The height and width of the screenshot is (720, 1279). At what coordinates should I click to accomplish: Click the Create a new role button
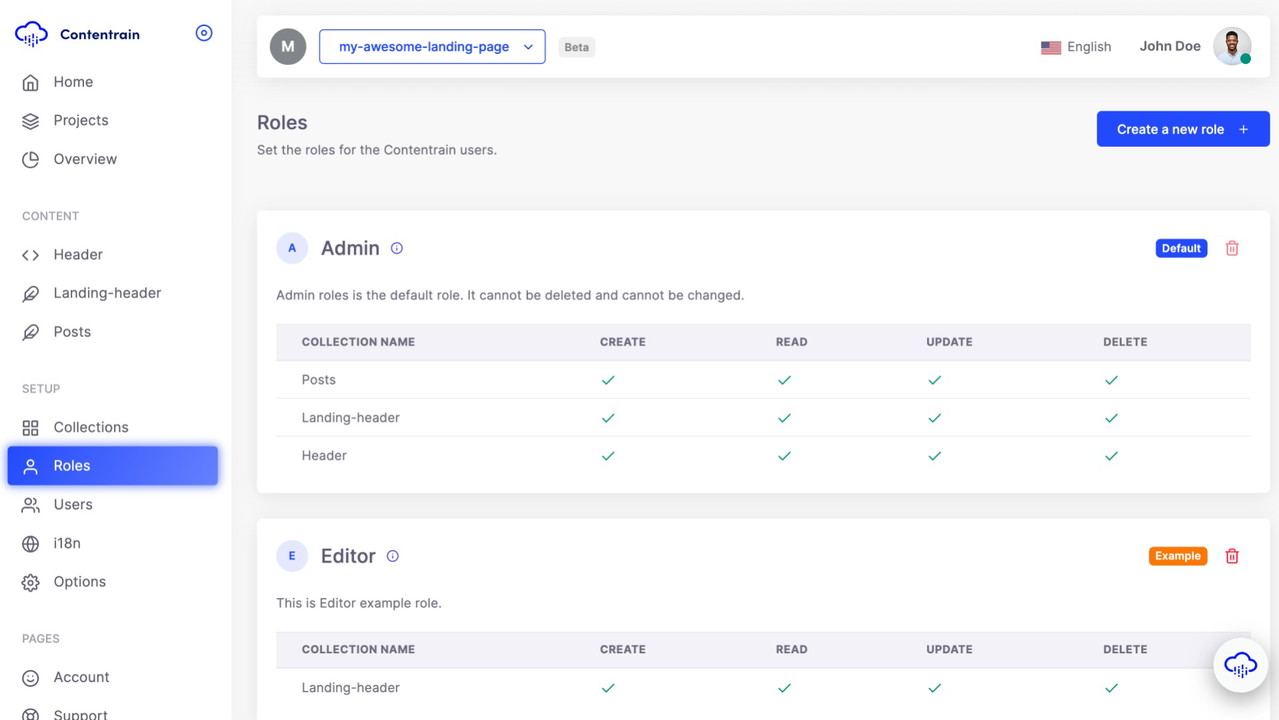[1182, 129]
